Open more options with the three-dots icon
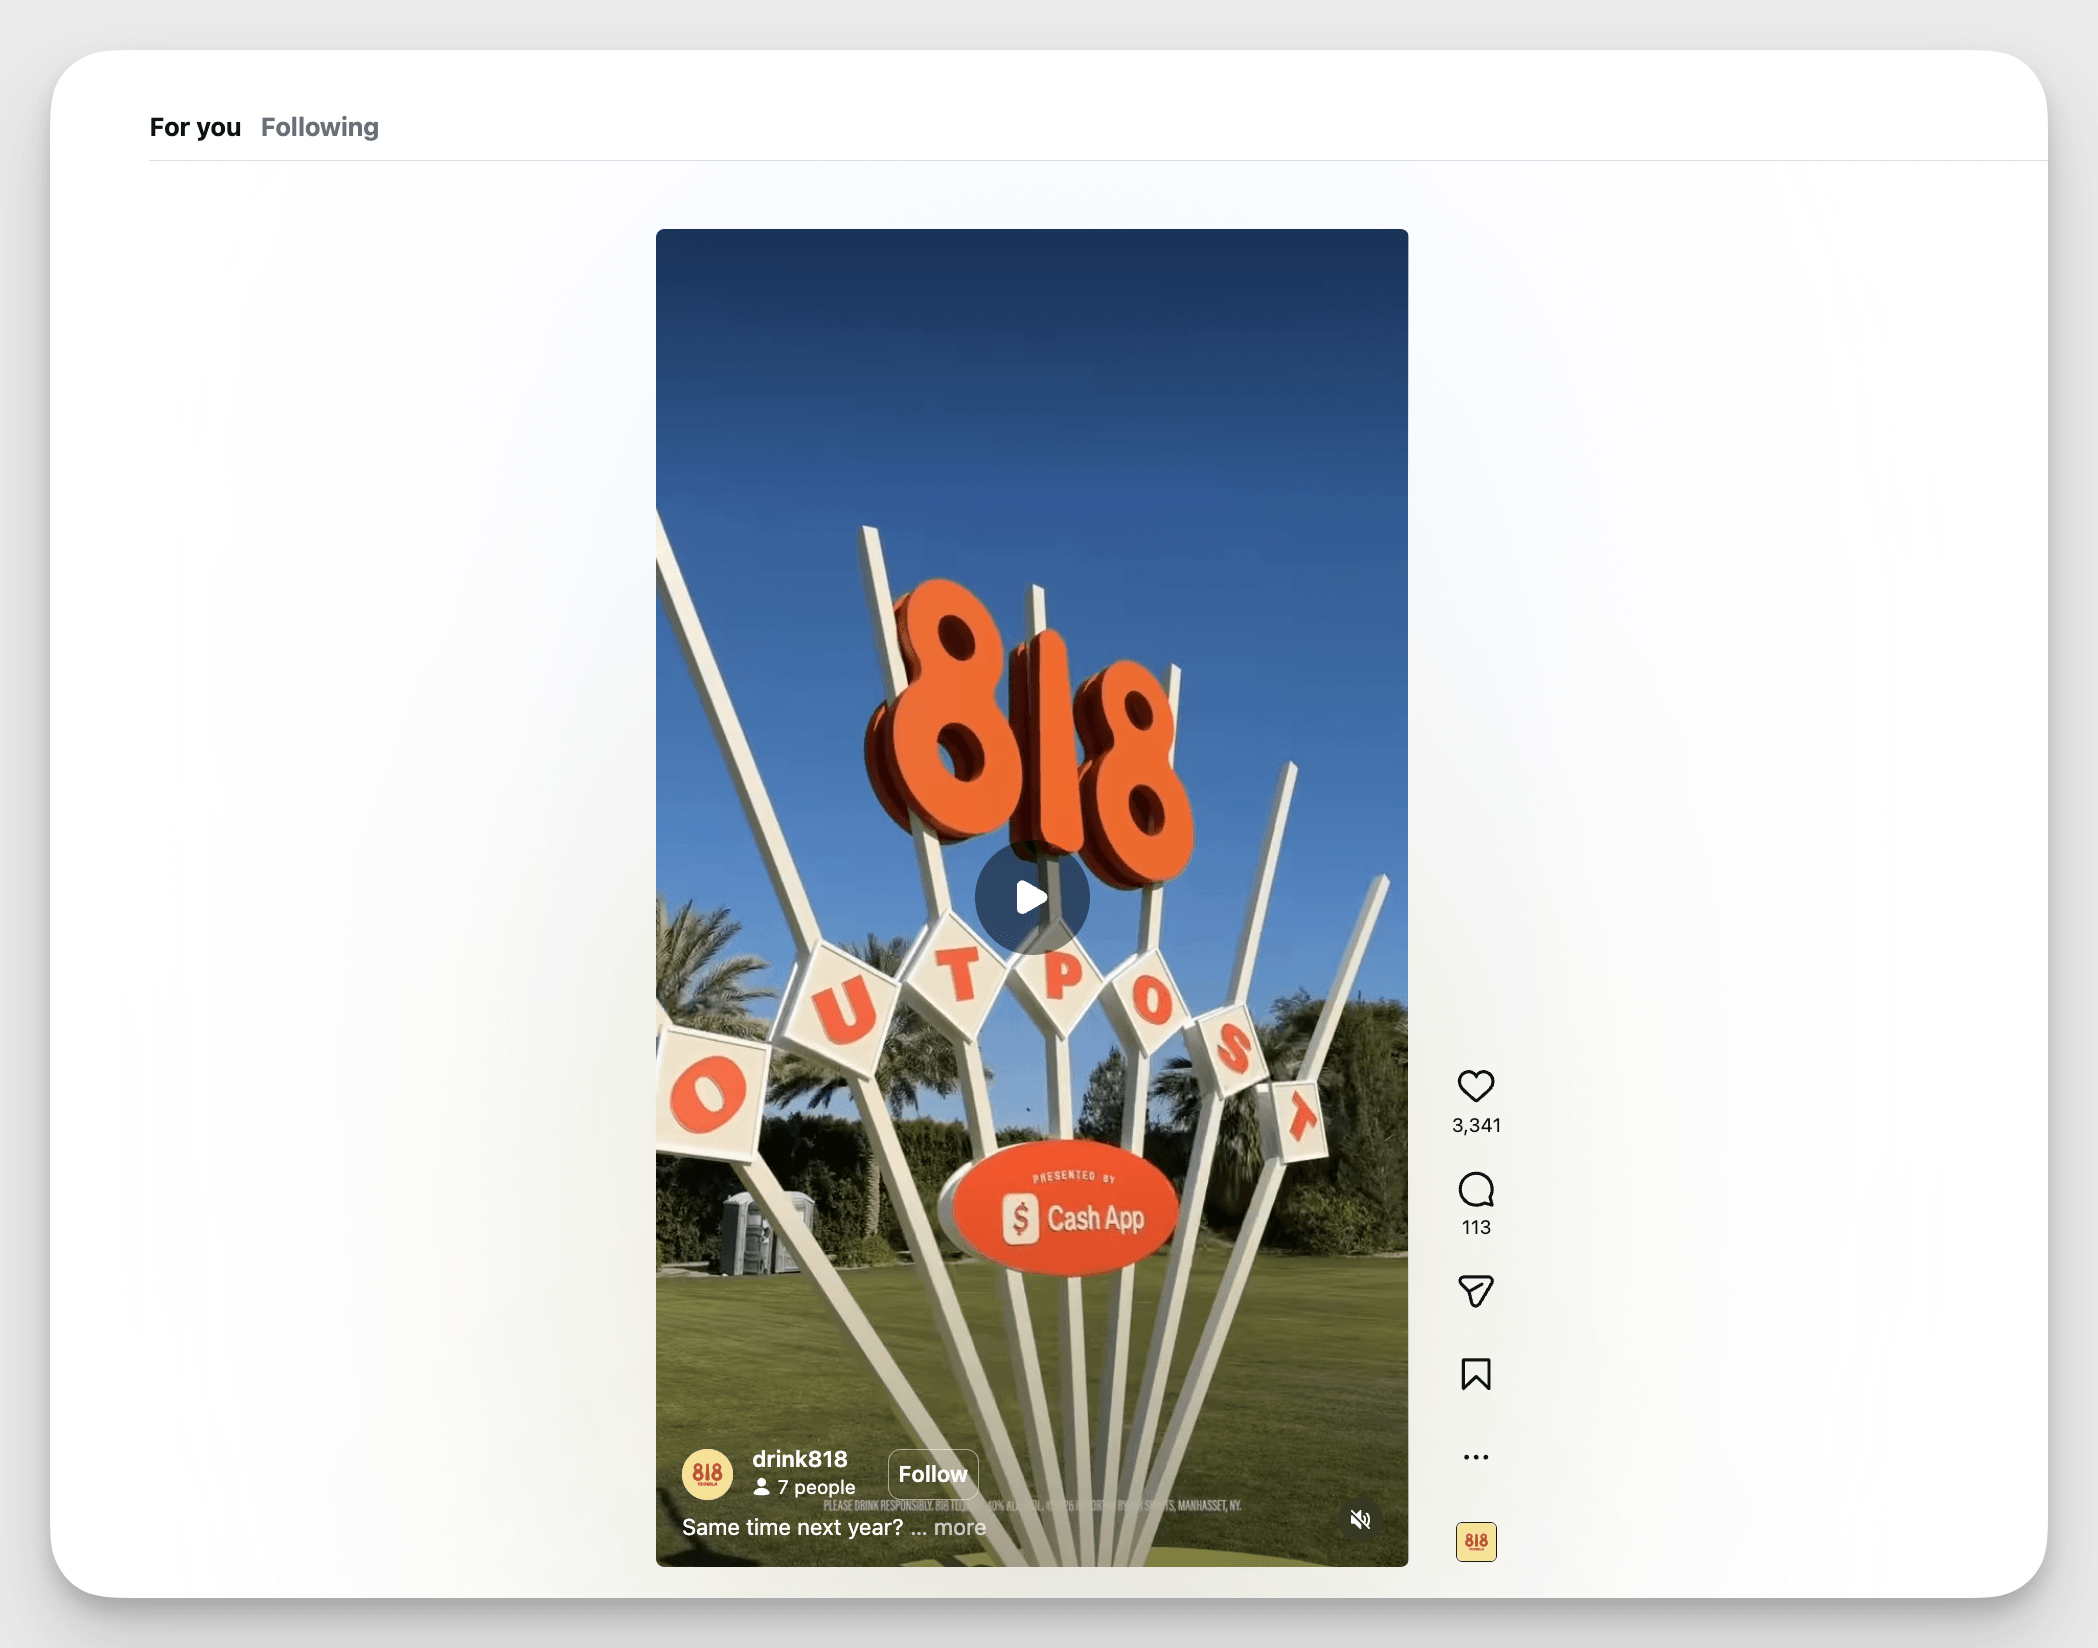 click(1476, 1456)
